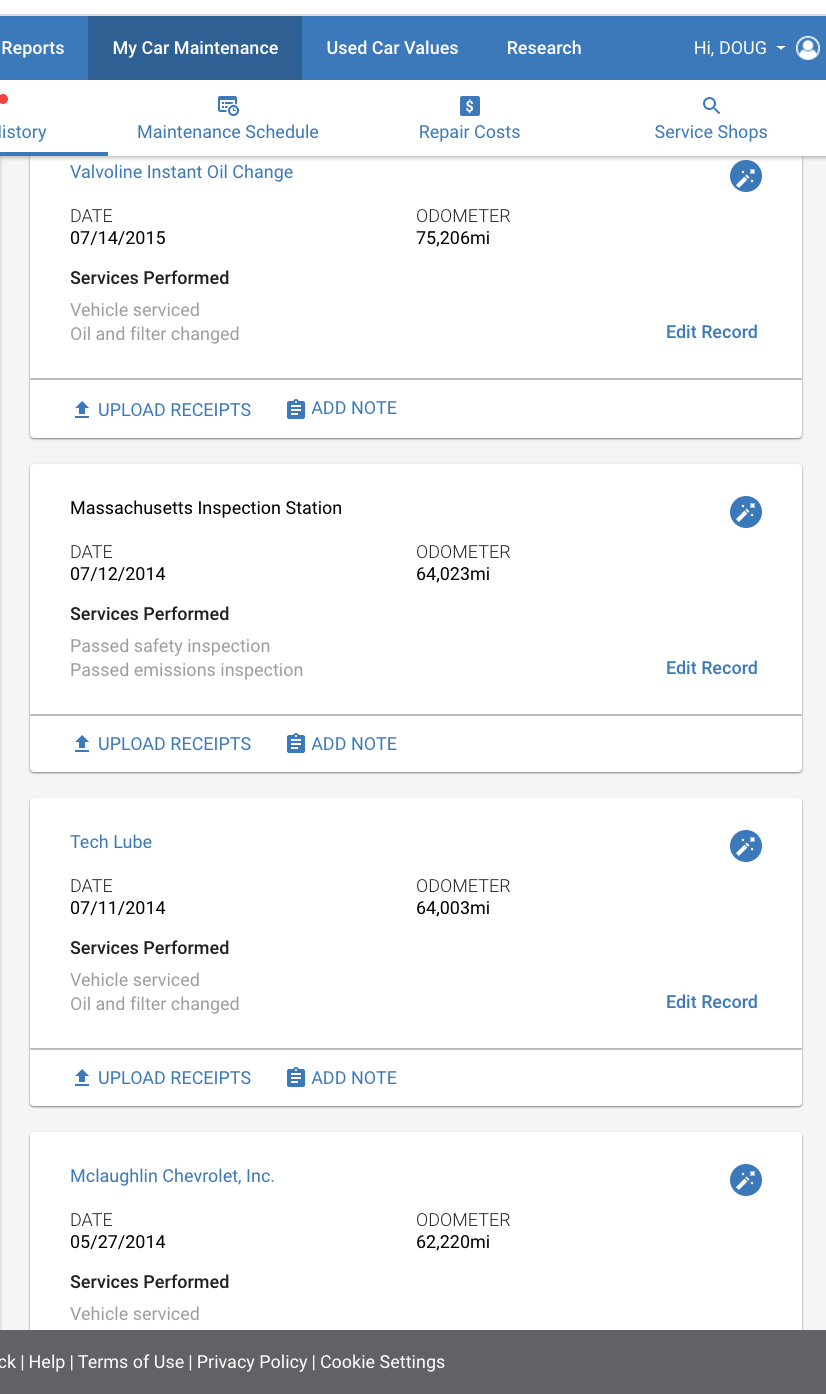
Task: Click the wrench icon on Valvoline record
Action: click(746, 177)
